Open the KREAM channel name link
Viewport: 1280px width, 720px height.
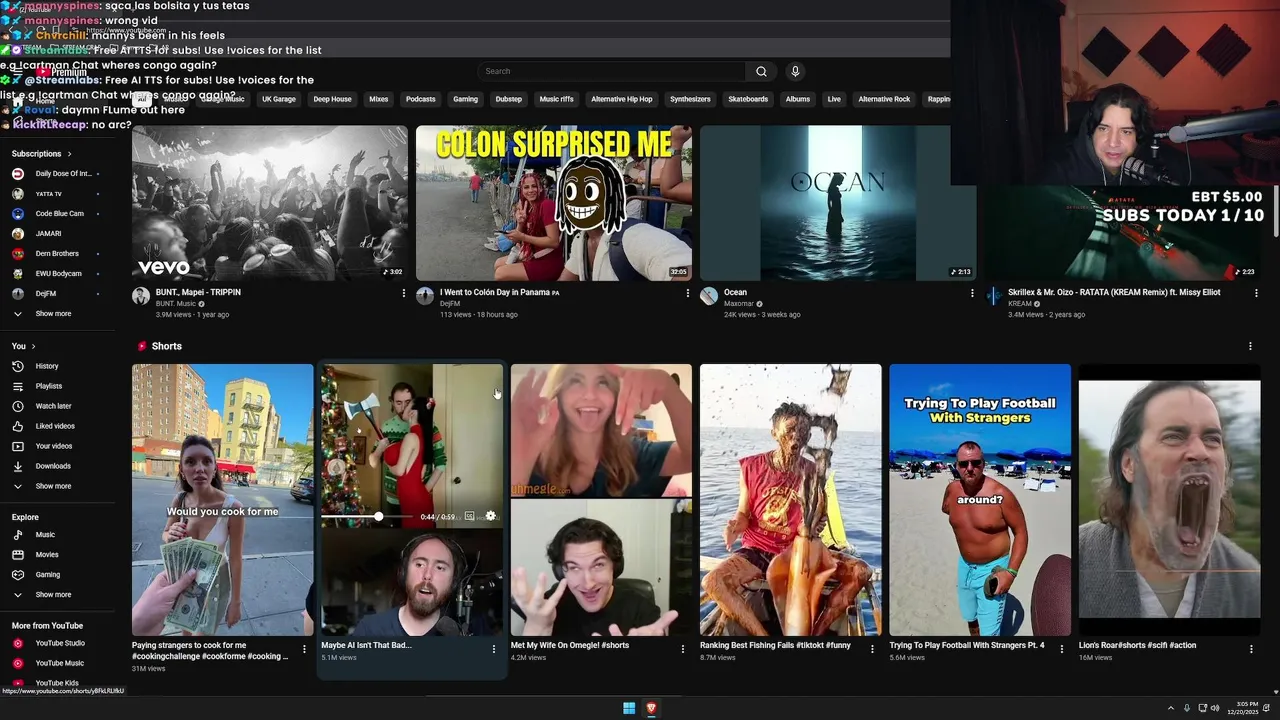click(1019, 304)
